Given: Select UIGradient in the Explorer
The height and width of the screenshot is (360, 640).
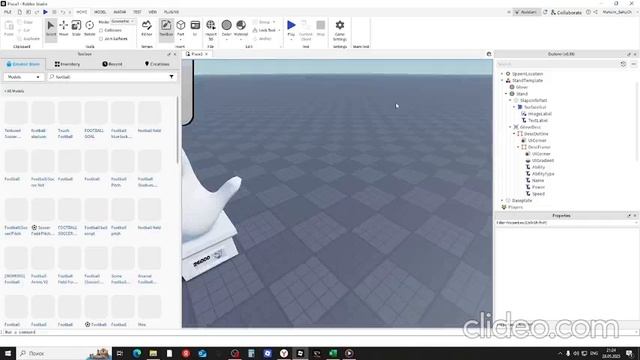Looking at the screenshot, I should [x=542, y=160].
